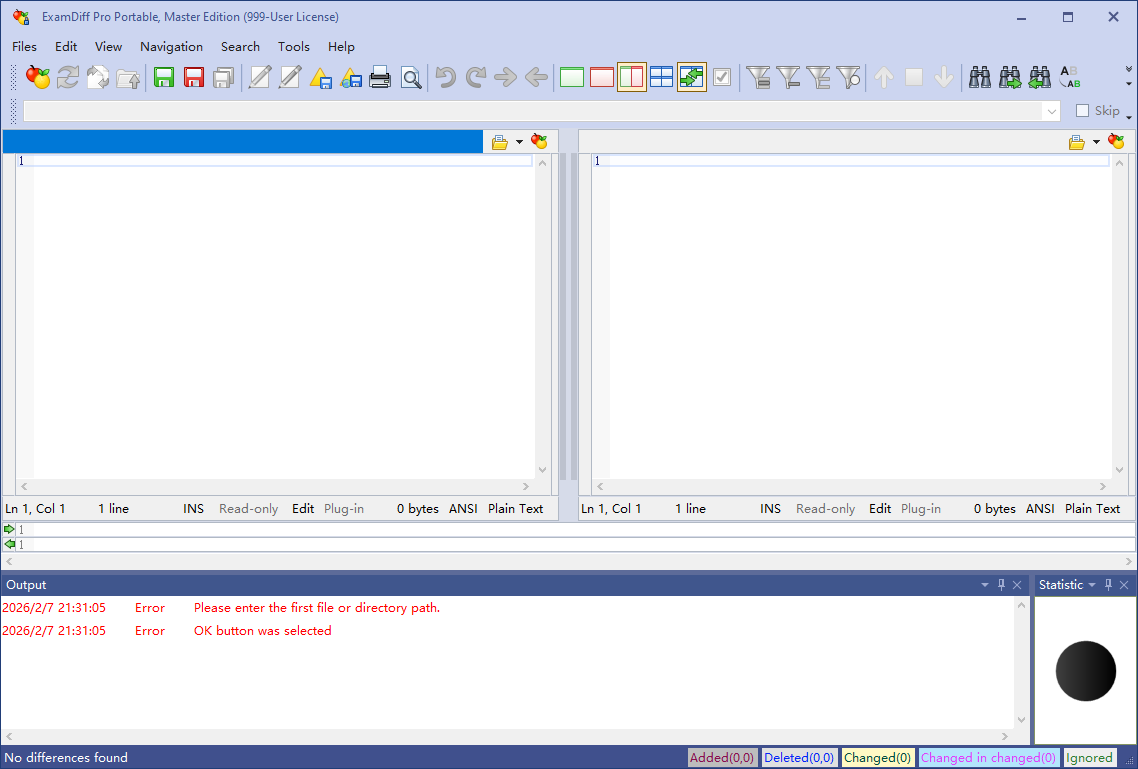Expand the left pane open-file dropdown arrow

click(519, 142)
